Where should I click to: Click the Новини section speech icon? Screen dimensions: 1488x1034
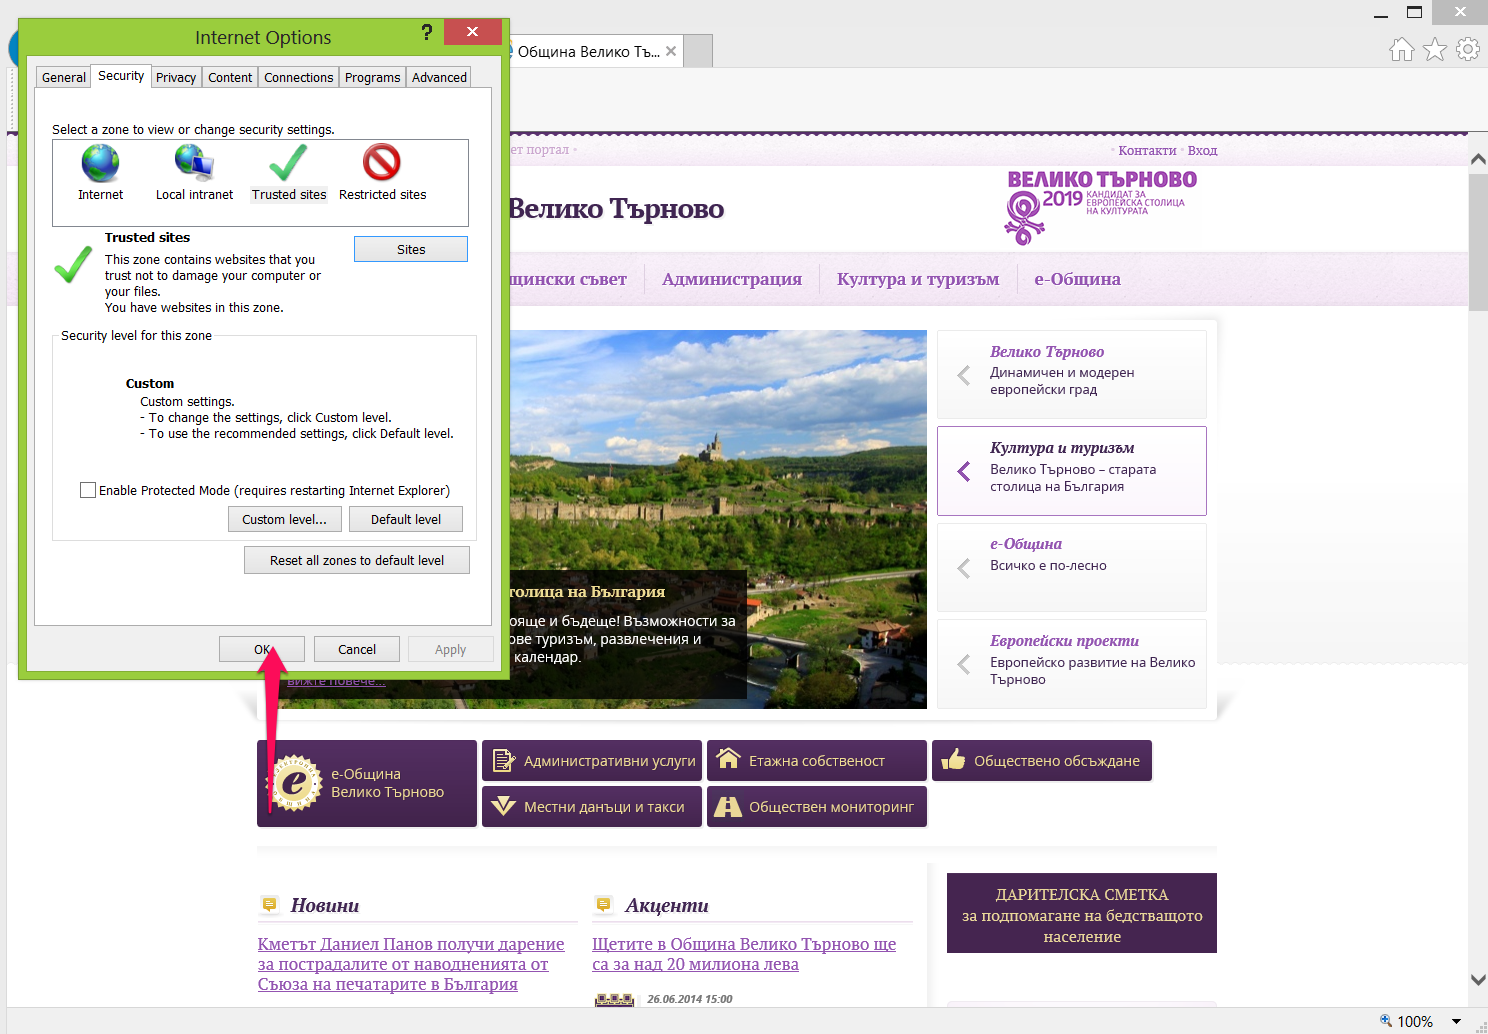[x=269, y=904]
